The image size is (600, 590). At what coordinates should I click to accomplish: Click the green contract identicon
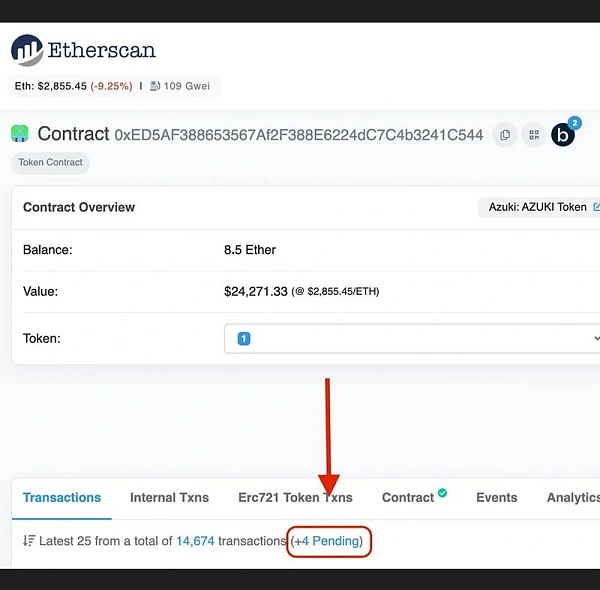(x=20, y=133)
